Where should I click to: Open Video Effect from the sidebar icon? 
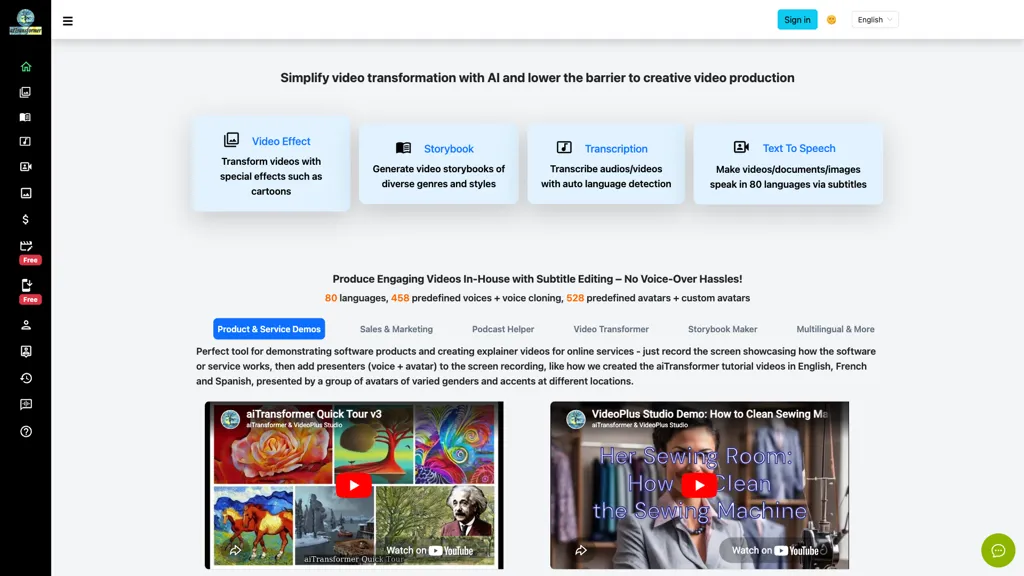coord(25,92)
